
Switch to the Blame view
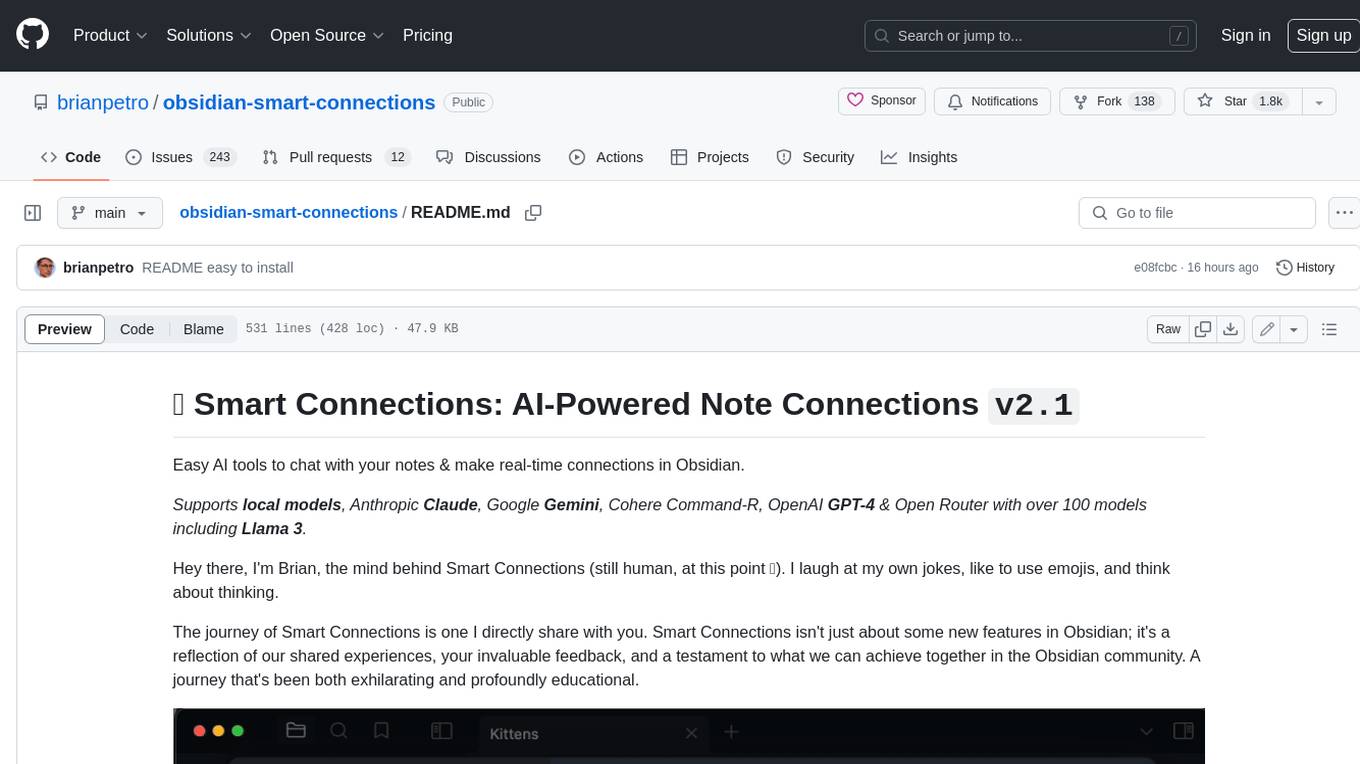click(x=203, y=329)
